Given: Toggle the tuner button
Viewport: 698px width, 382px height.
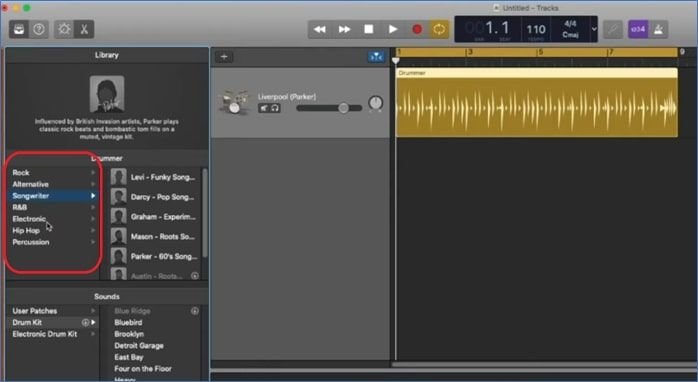Looking at the screenshot, I should click(613, 29).
